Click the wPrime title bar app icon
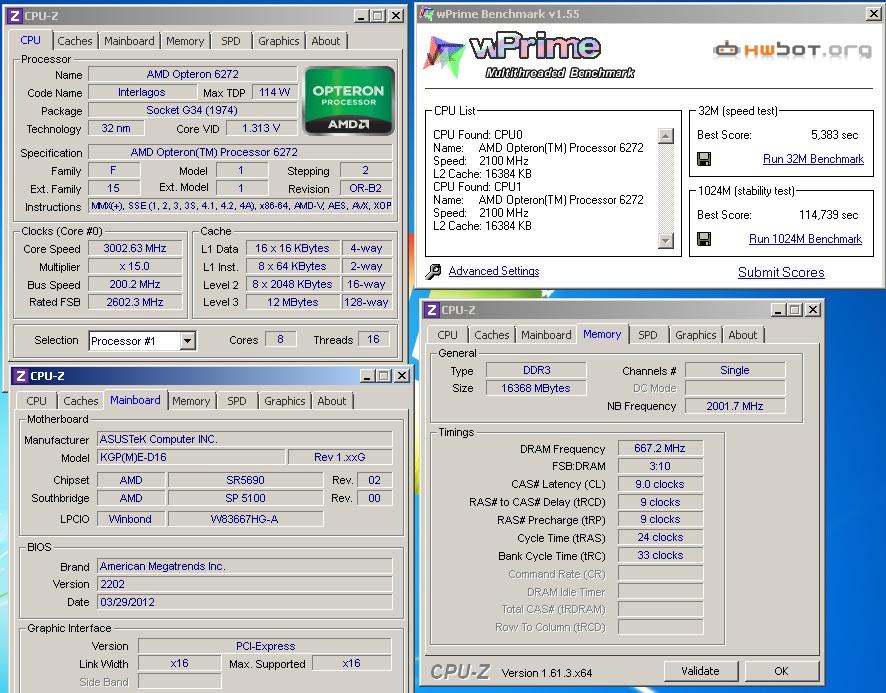Viewport: 886px width, 693px height. [x=426, y=14]
